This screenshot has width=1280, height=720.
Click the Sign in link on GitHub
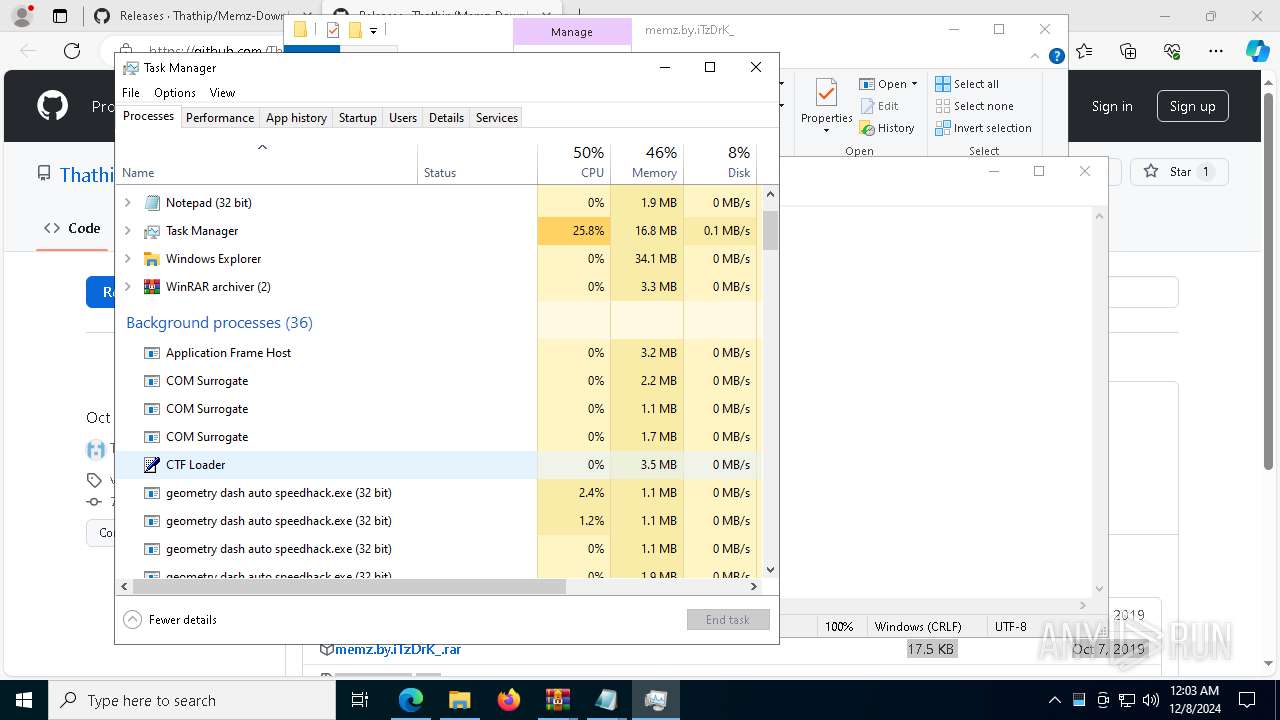(x=1112, y=106)
